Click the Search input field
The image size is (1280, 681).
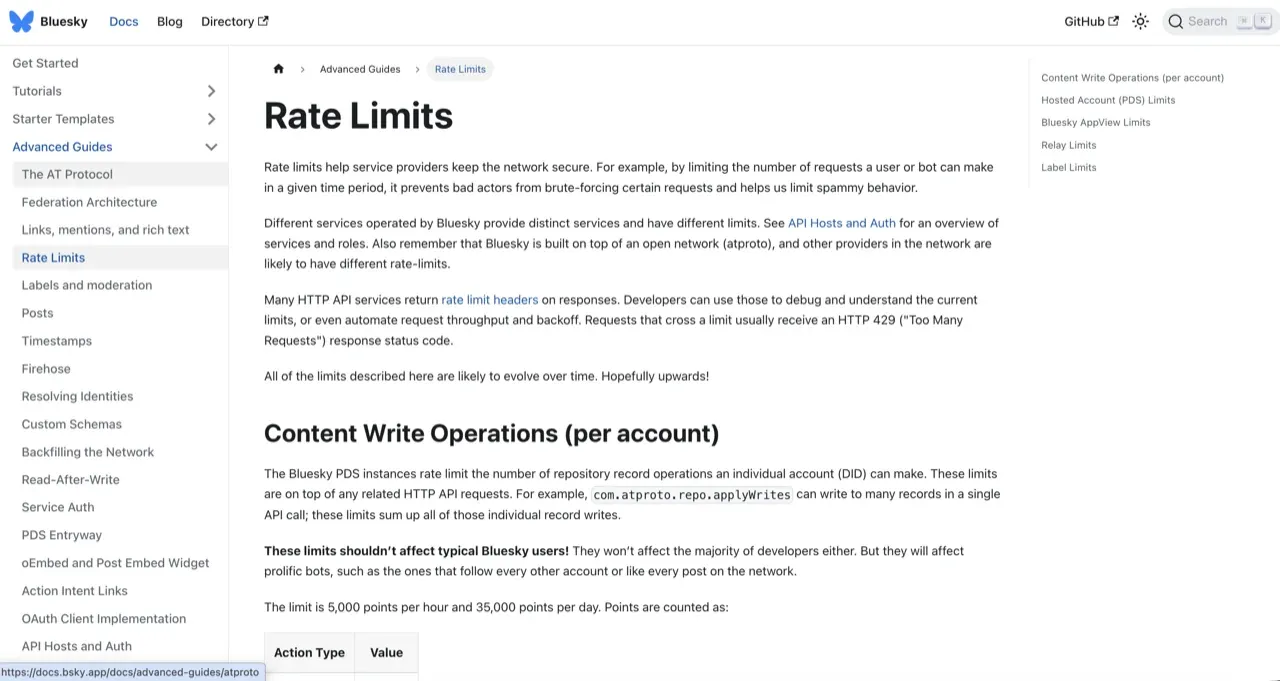click(x=1221, y=21)
